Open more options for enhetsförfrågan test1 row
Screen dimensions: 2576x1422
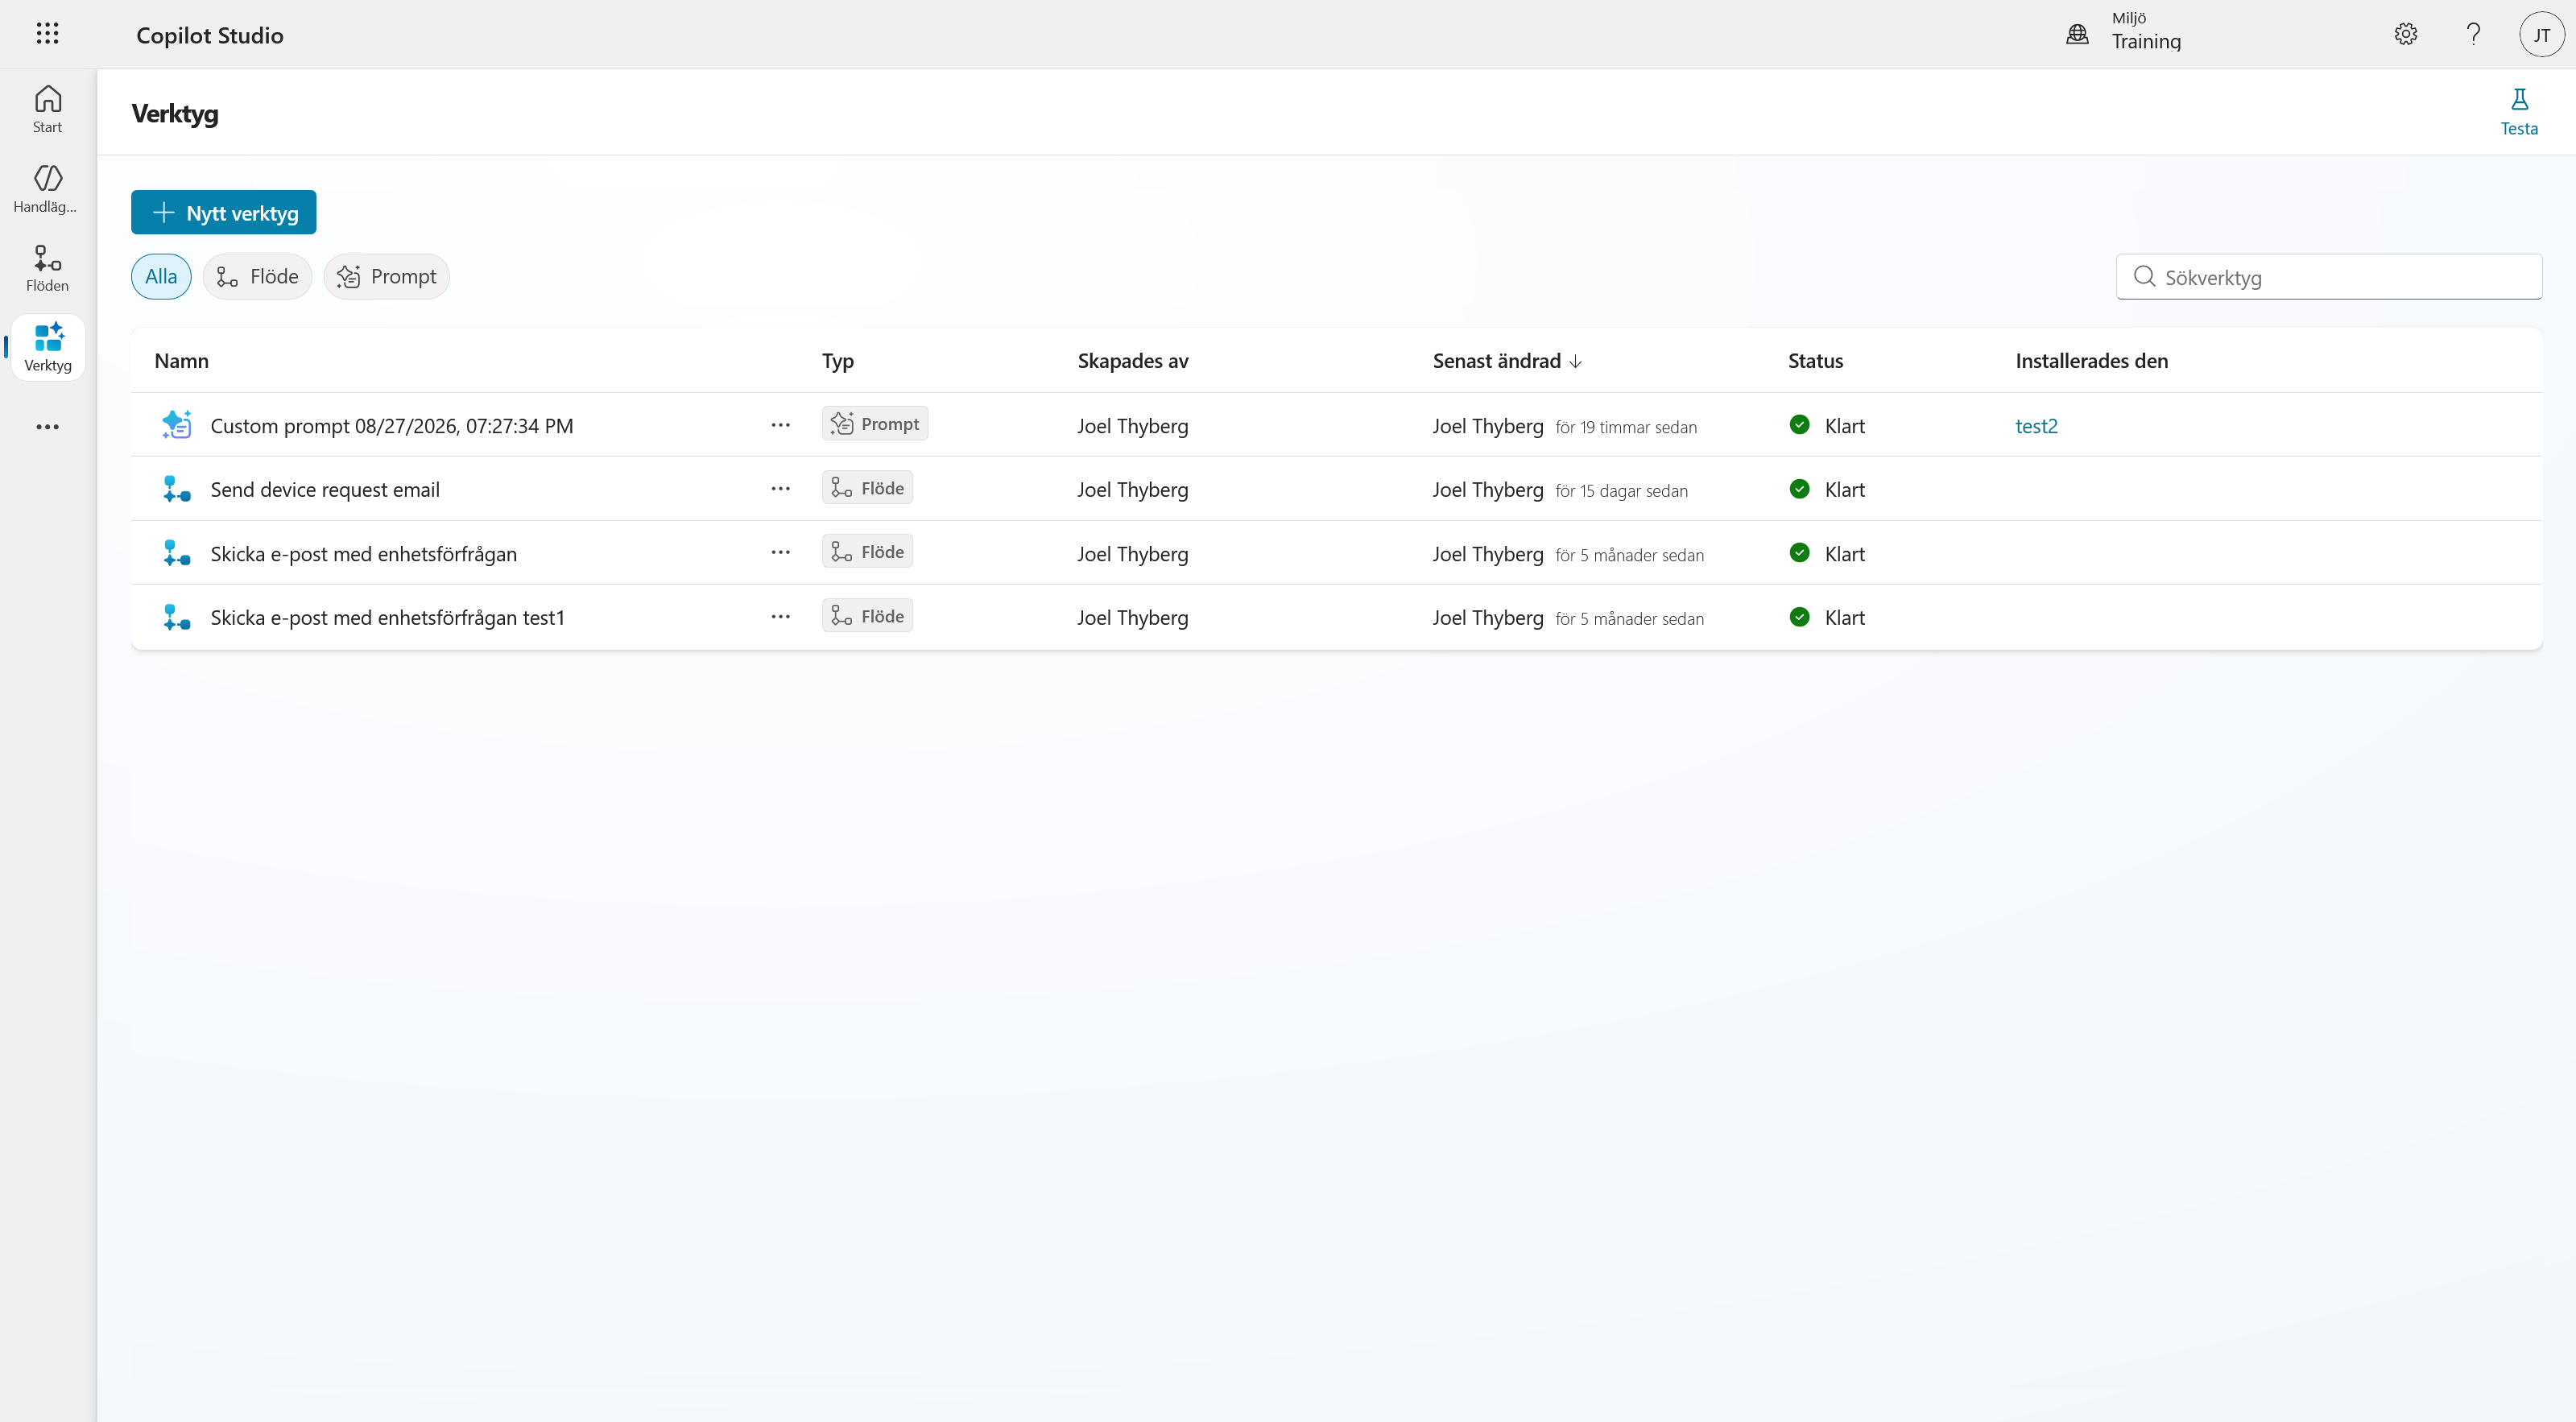point(780,617)
